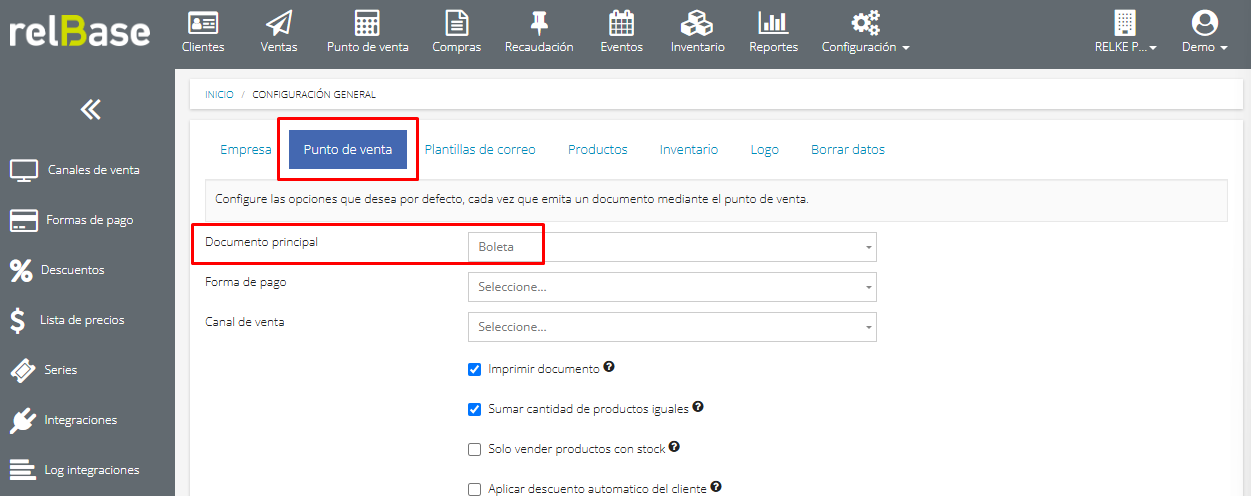Expand the Forma de pago dropdown
The width and height of the screenshot is (1251, 496).
click(x=671, y=287)
